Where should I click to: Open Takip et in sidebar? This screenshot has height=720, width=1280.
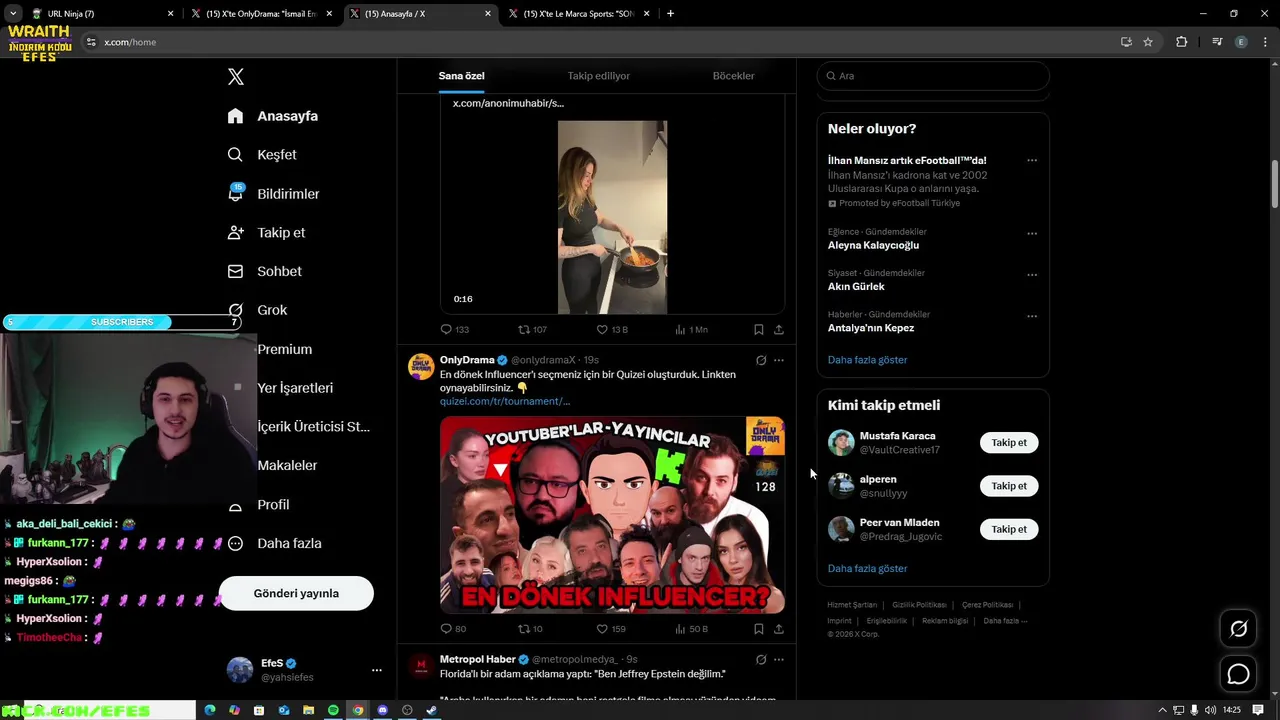(x=266, y=233)
